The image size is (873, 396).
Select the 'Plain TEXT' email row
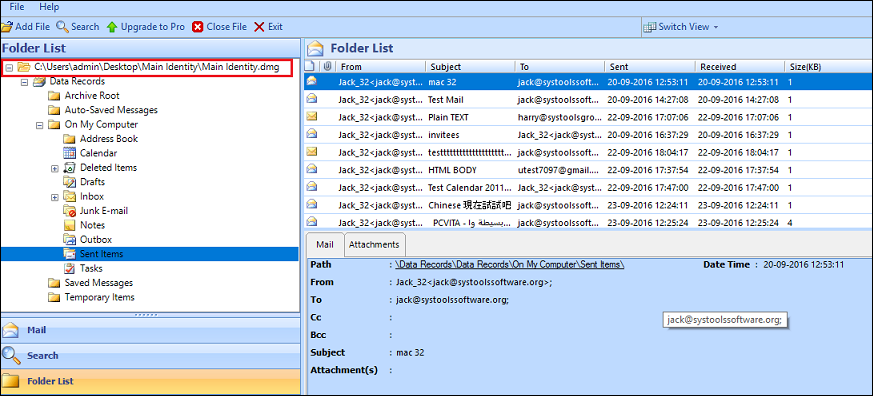588,117
